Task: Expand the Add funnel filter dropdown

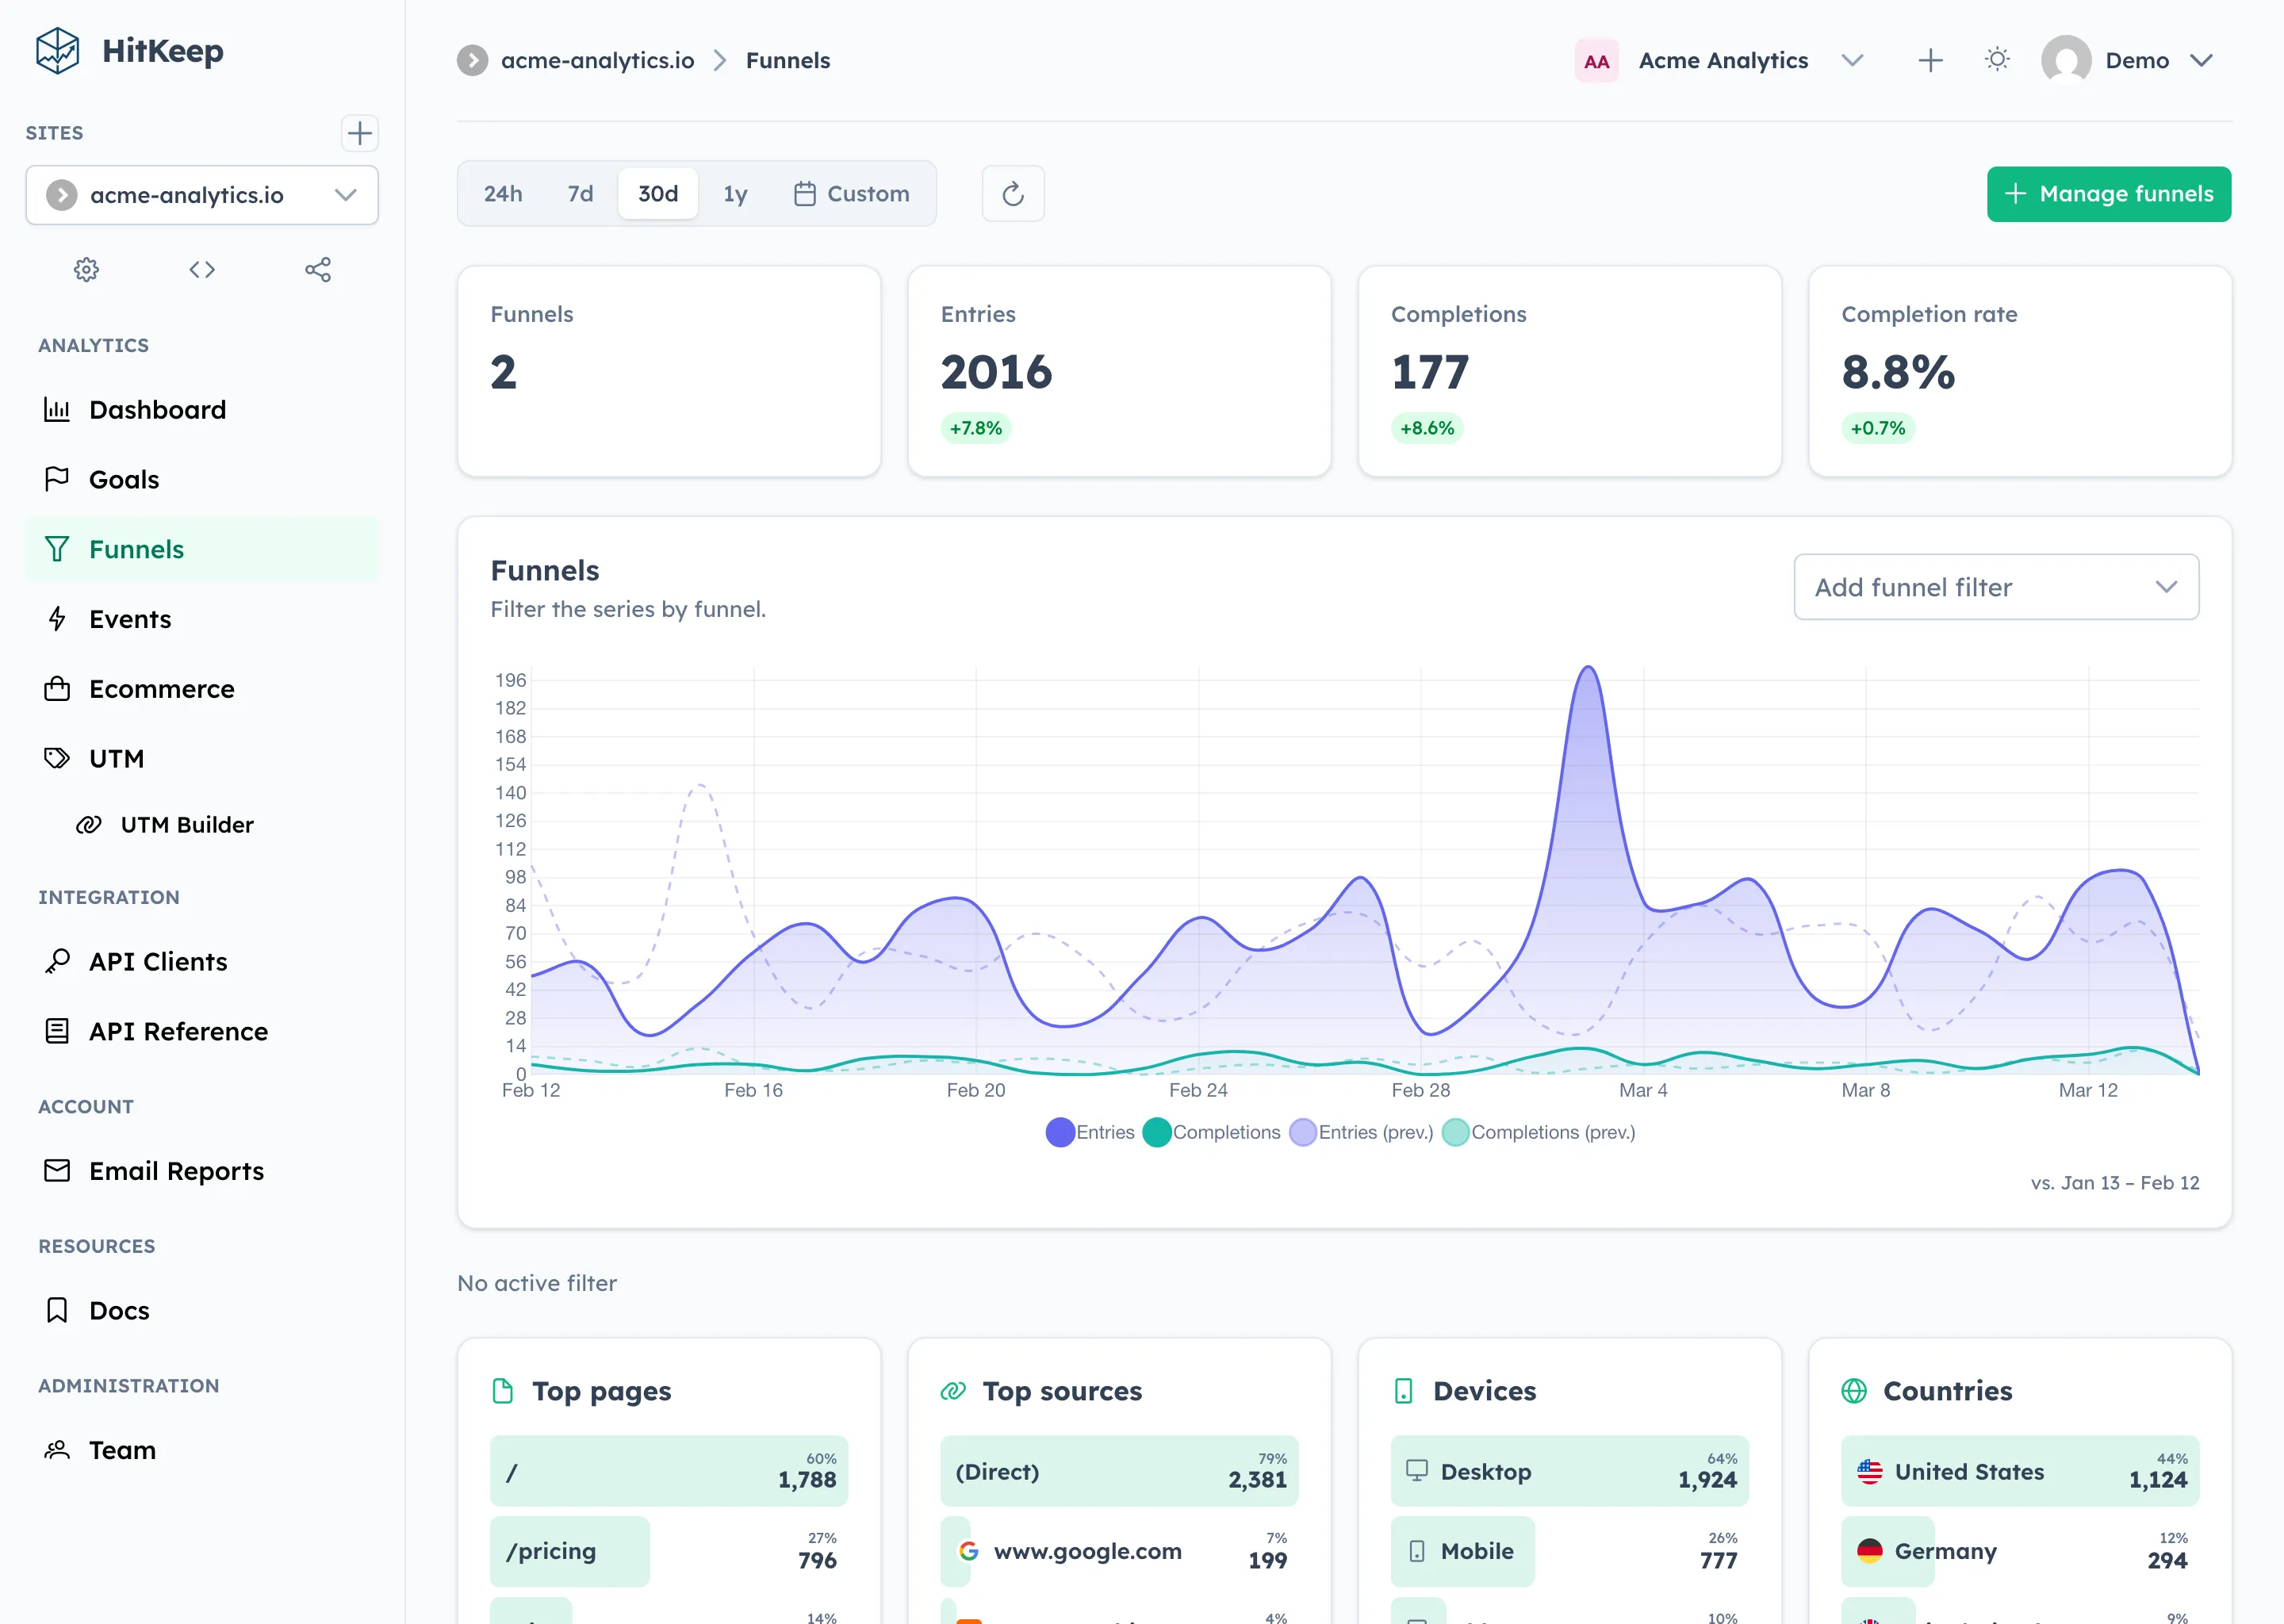Action: [1995, 587]
